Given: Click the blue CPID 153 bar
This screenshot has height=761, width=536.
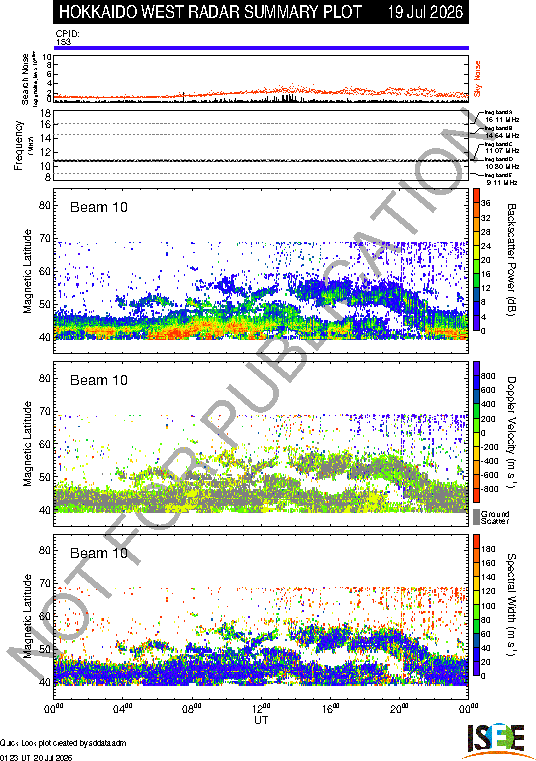Looking at the screenshot, I should tap(261, 48).
